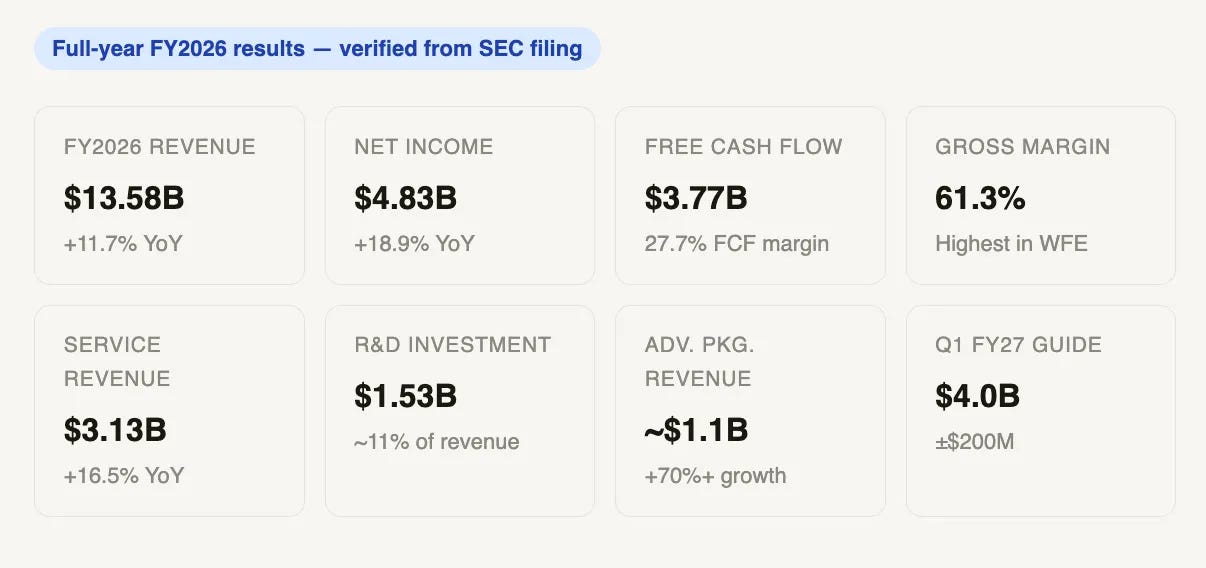The image size is (1206, 568).
Task: Click the ~$1.1B packaging revenue figure
Action: tap(696, 430)
